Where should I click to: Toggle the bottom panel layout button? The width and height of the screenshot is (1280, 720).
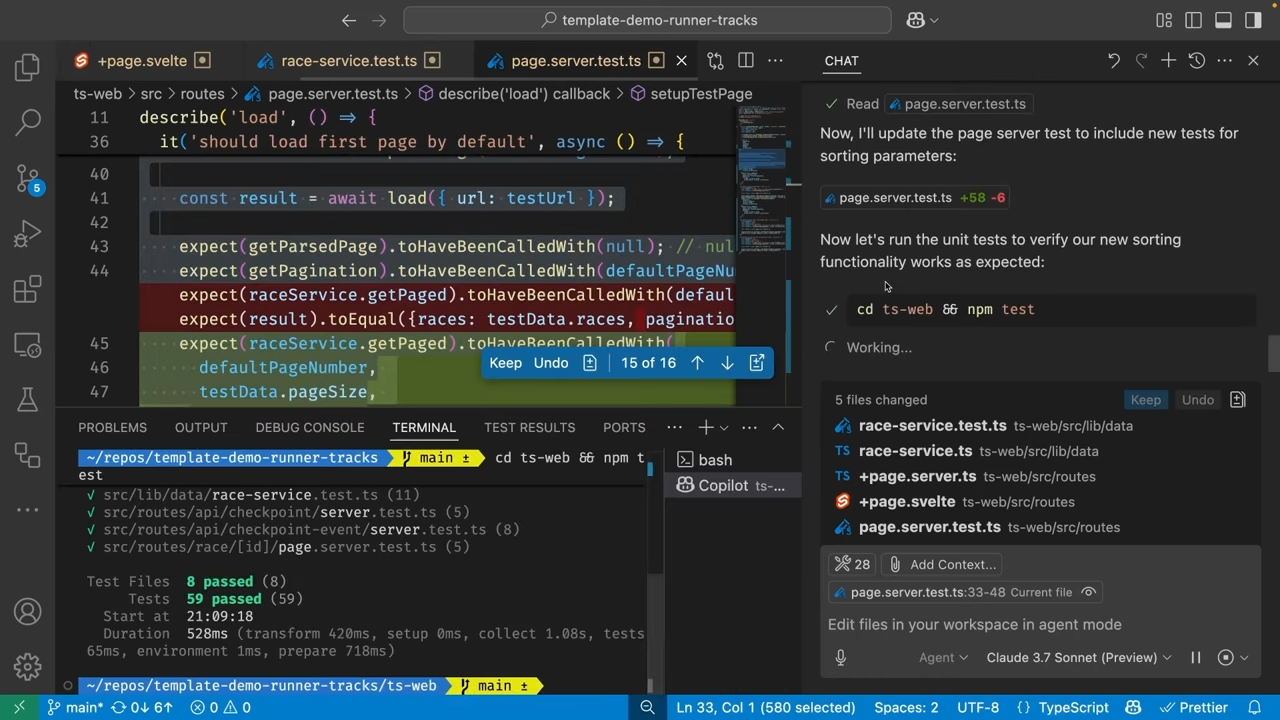click(x=1223, y=20)
